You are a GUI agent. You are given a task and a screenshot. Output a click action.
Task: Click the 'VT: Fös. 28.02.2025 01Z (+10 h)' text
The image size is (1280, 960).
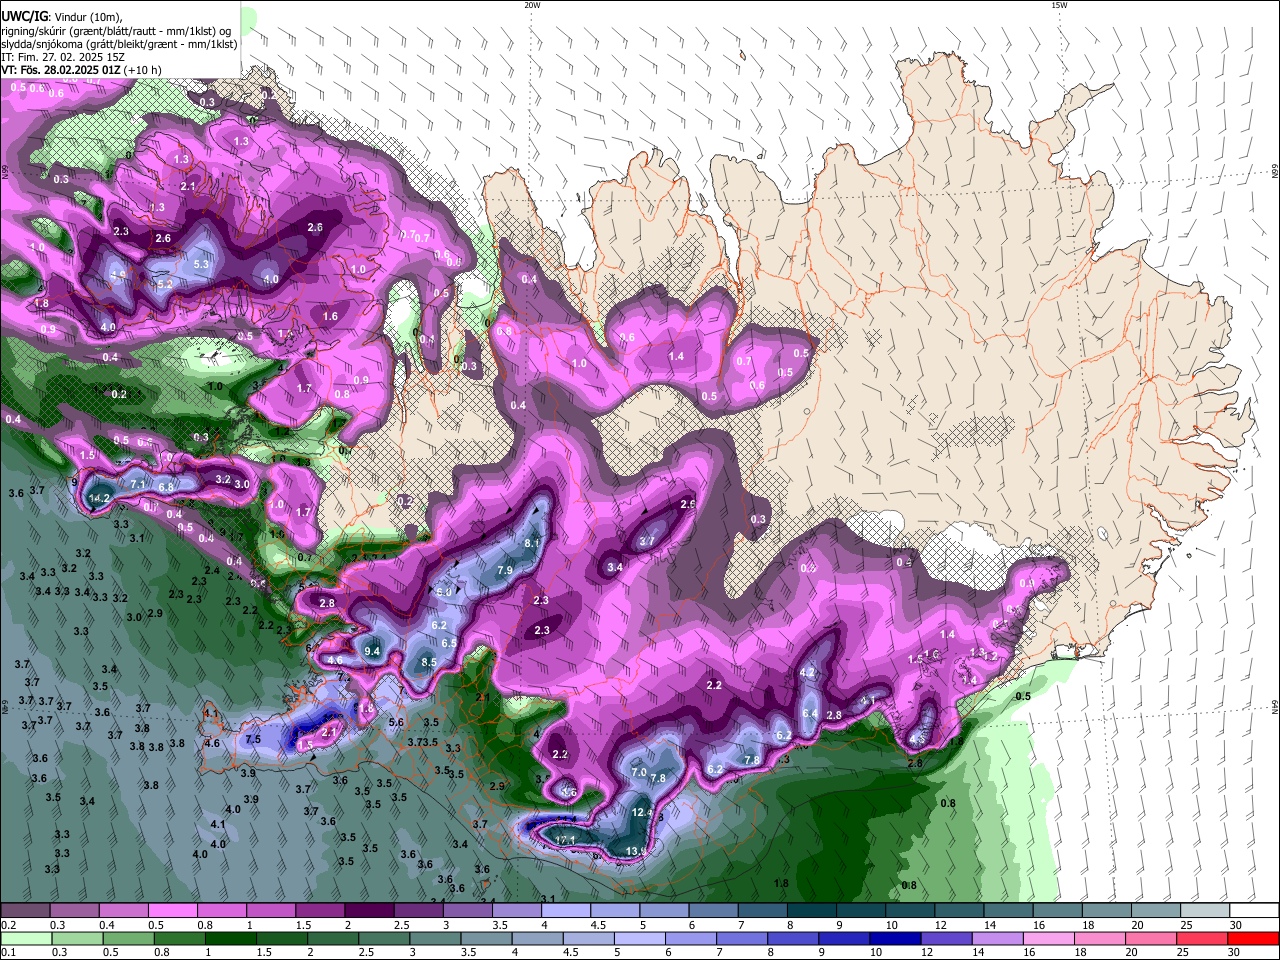tap(81, 70)
